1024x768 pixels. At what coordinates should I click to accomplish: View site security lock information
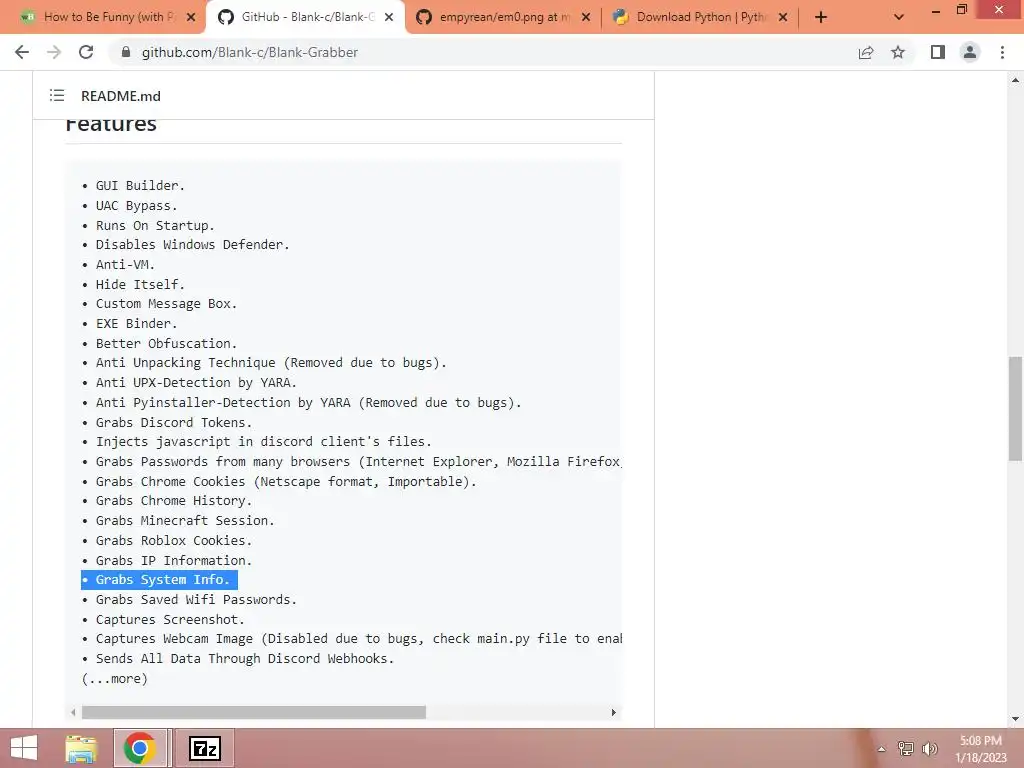[x=126, y=52]
